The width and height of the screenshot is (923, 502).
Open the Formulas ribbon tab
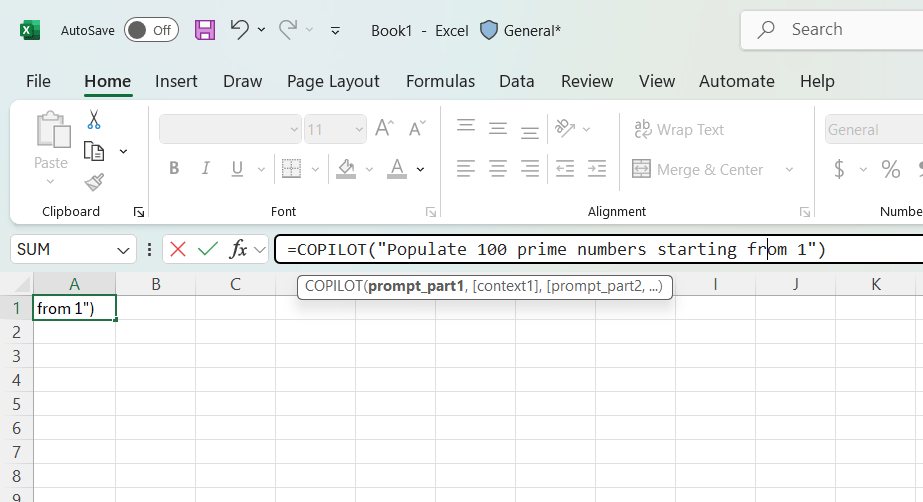pos(440,81)
